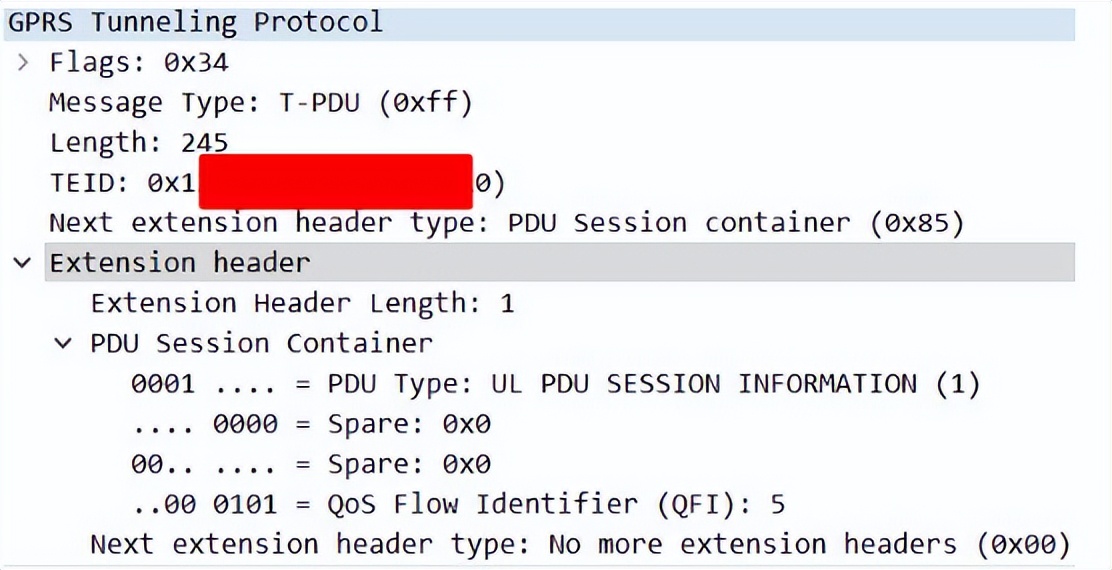The width and height of the screenshot is (1112, 570).
Task: Click the four-bit Spare: 0x0 line
Action: click(311, 424)
